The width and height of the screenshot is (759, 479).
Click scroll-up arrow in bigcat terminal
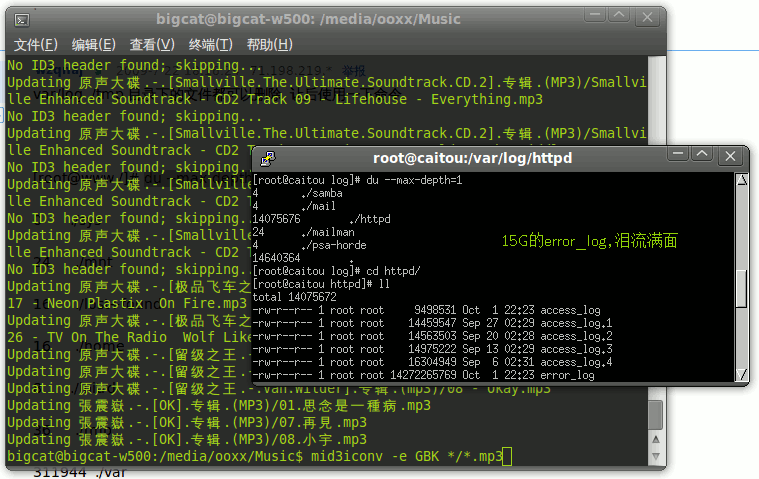[x=656, y=439]
